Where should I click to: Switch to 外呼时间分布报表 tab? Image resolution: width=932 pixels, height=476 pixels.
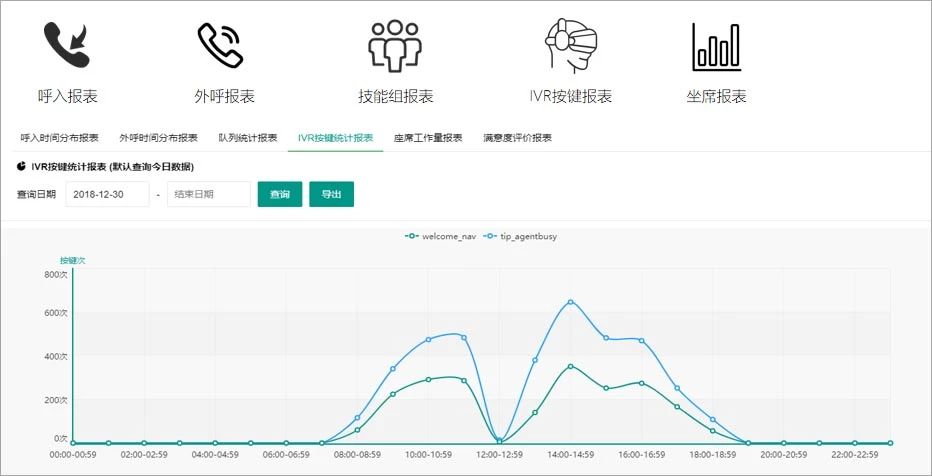pyautogui.click(x=158, y=138)
